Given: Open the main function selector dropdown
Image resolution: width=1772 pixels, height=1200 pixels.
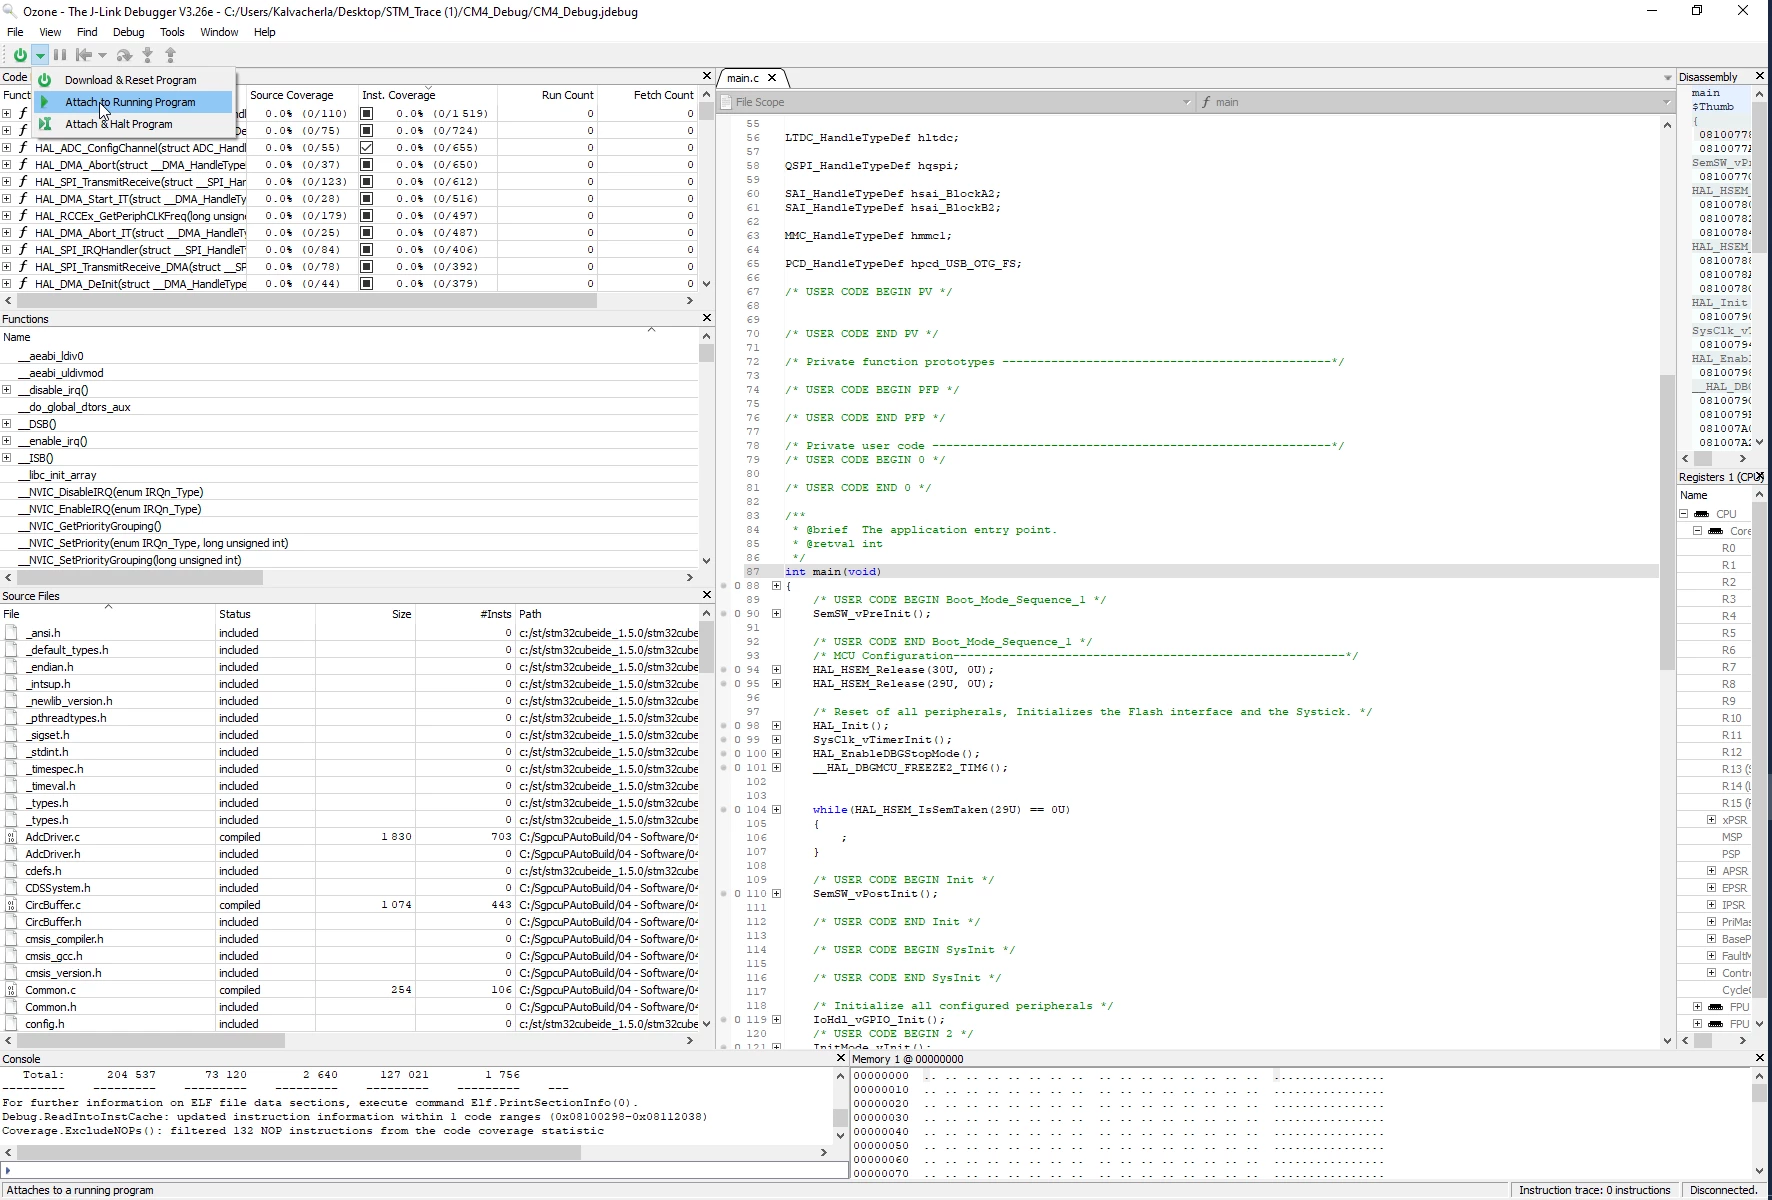Looking at the screenshot, I should pyautogui.click(x=1435, y=102).
